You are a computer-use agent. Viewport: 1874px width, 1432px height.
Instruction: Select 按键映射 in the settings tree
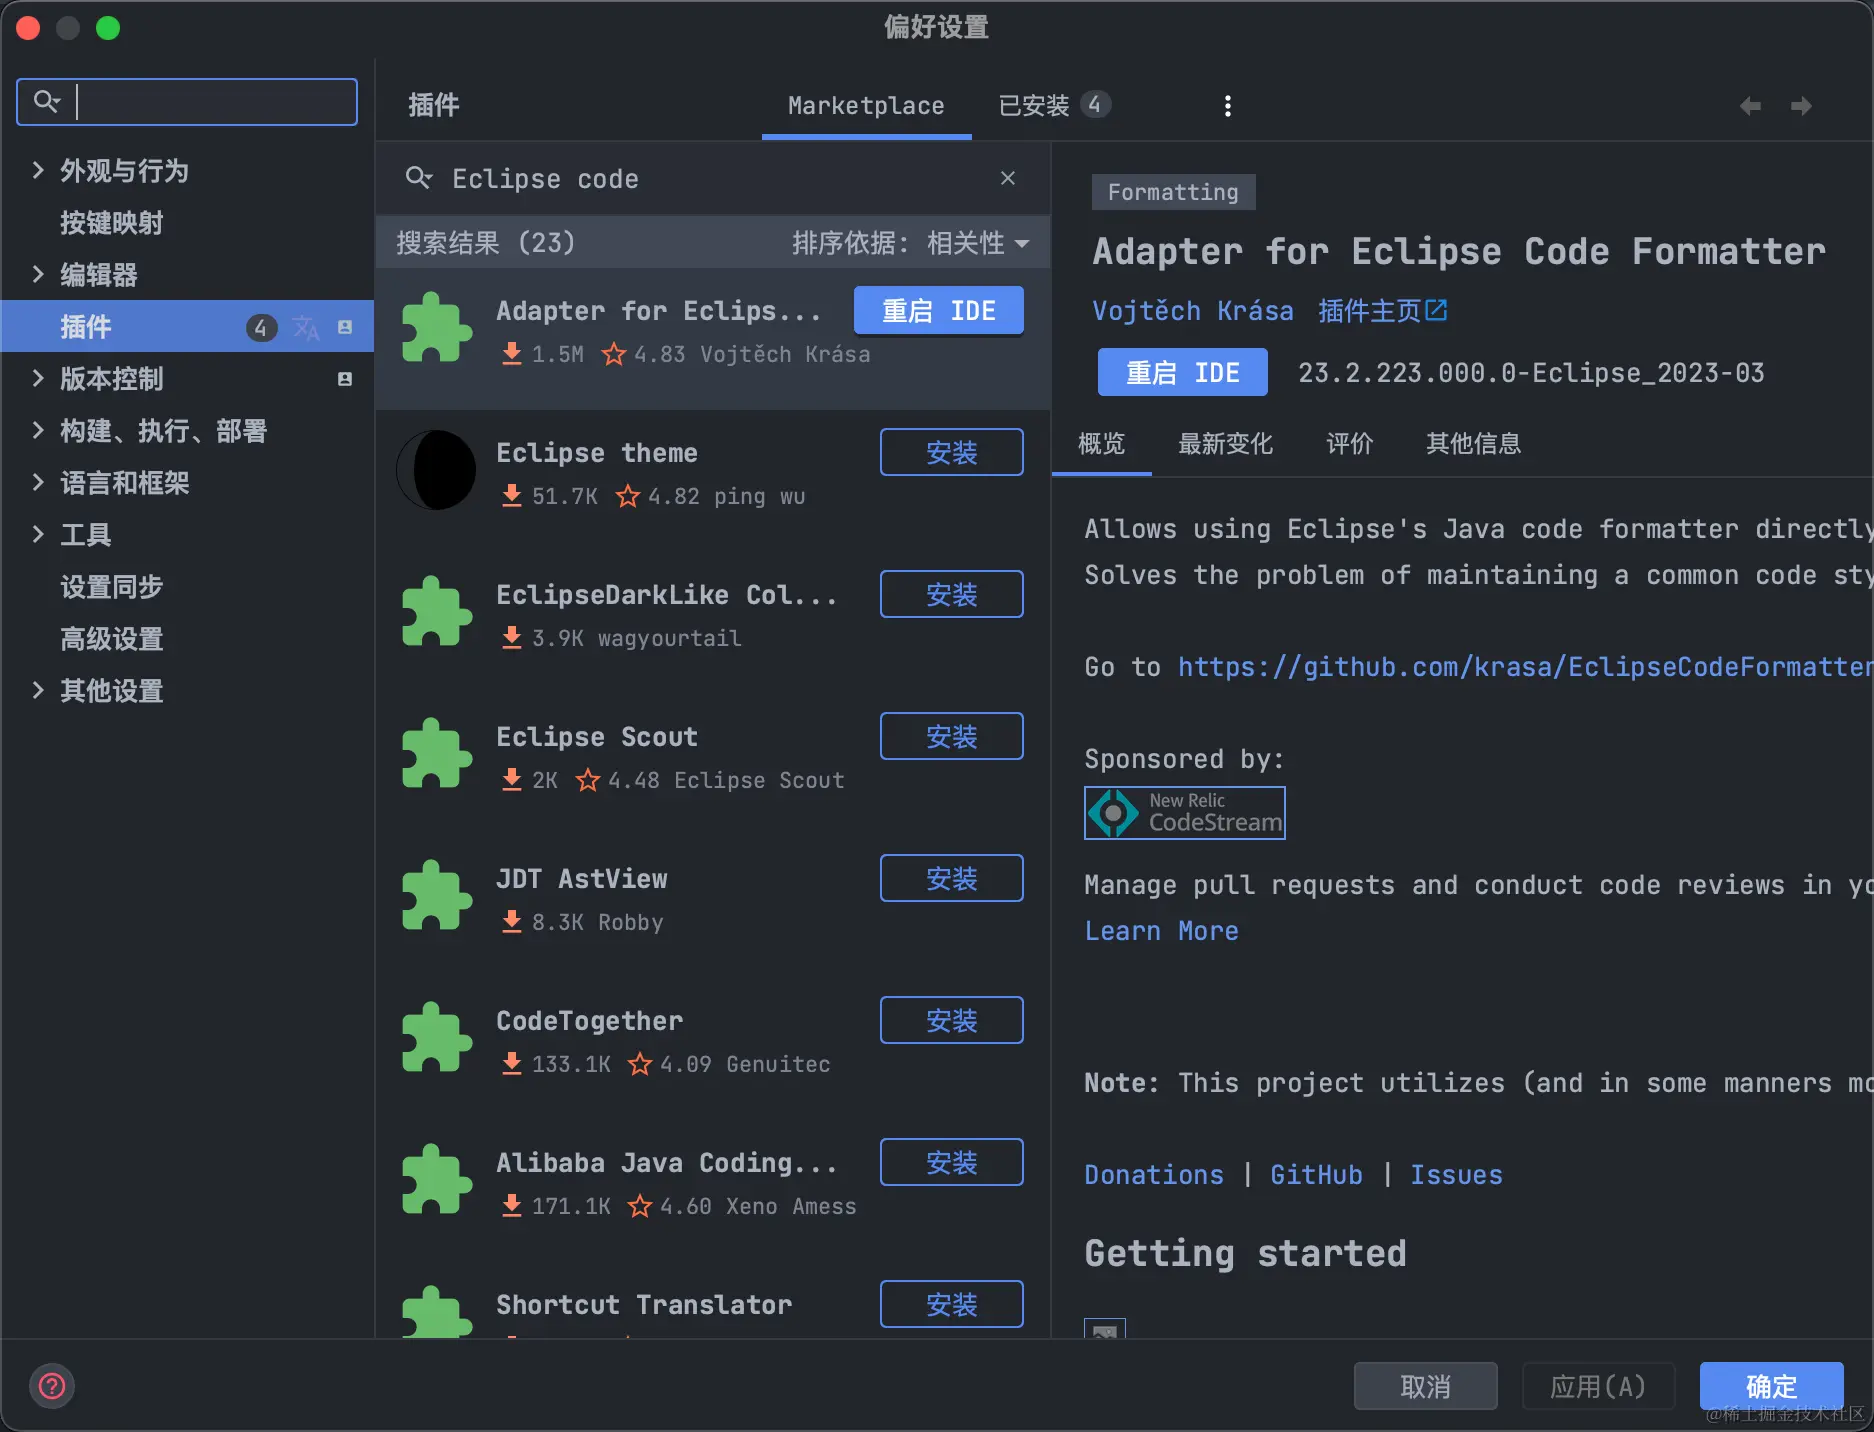[112, 223]
